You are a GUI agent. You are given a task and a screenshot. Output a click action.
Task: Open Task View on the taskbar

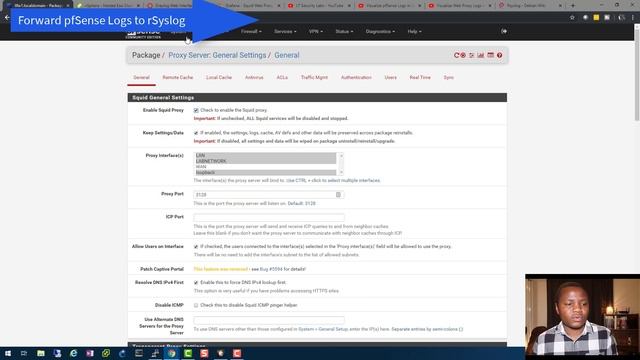pyautogui.click(x=24, y=353)
